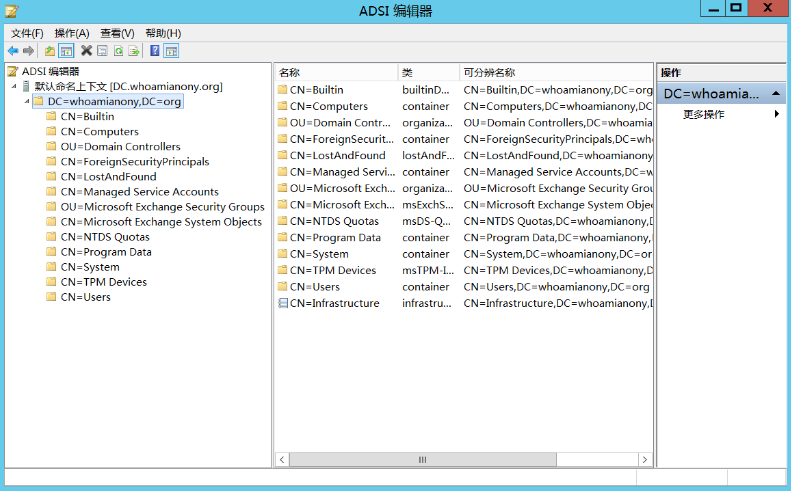Sort by 类 column header
791x491 pixels.
click(428, 72)
